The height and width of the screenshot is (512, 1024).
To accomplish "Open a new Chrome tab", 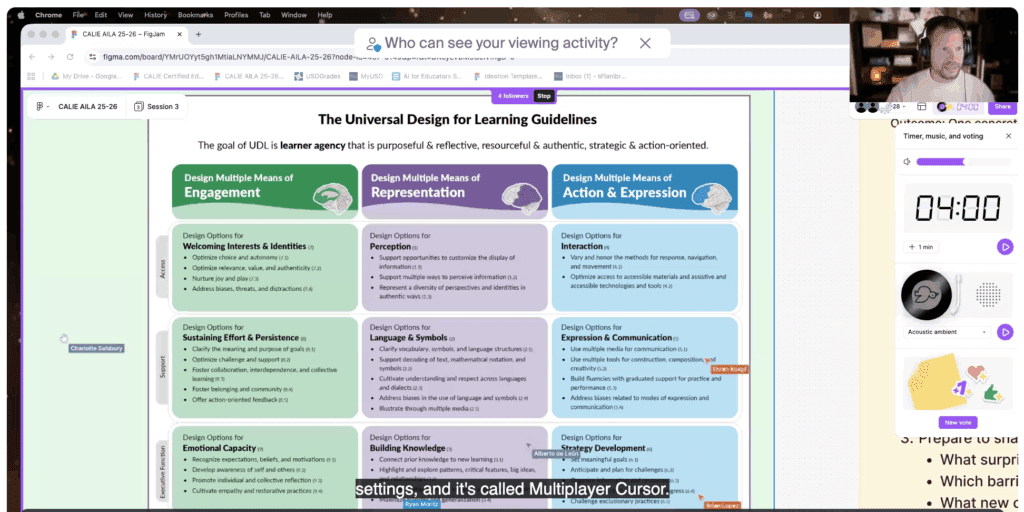I will click(198, 34).
